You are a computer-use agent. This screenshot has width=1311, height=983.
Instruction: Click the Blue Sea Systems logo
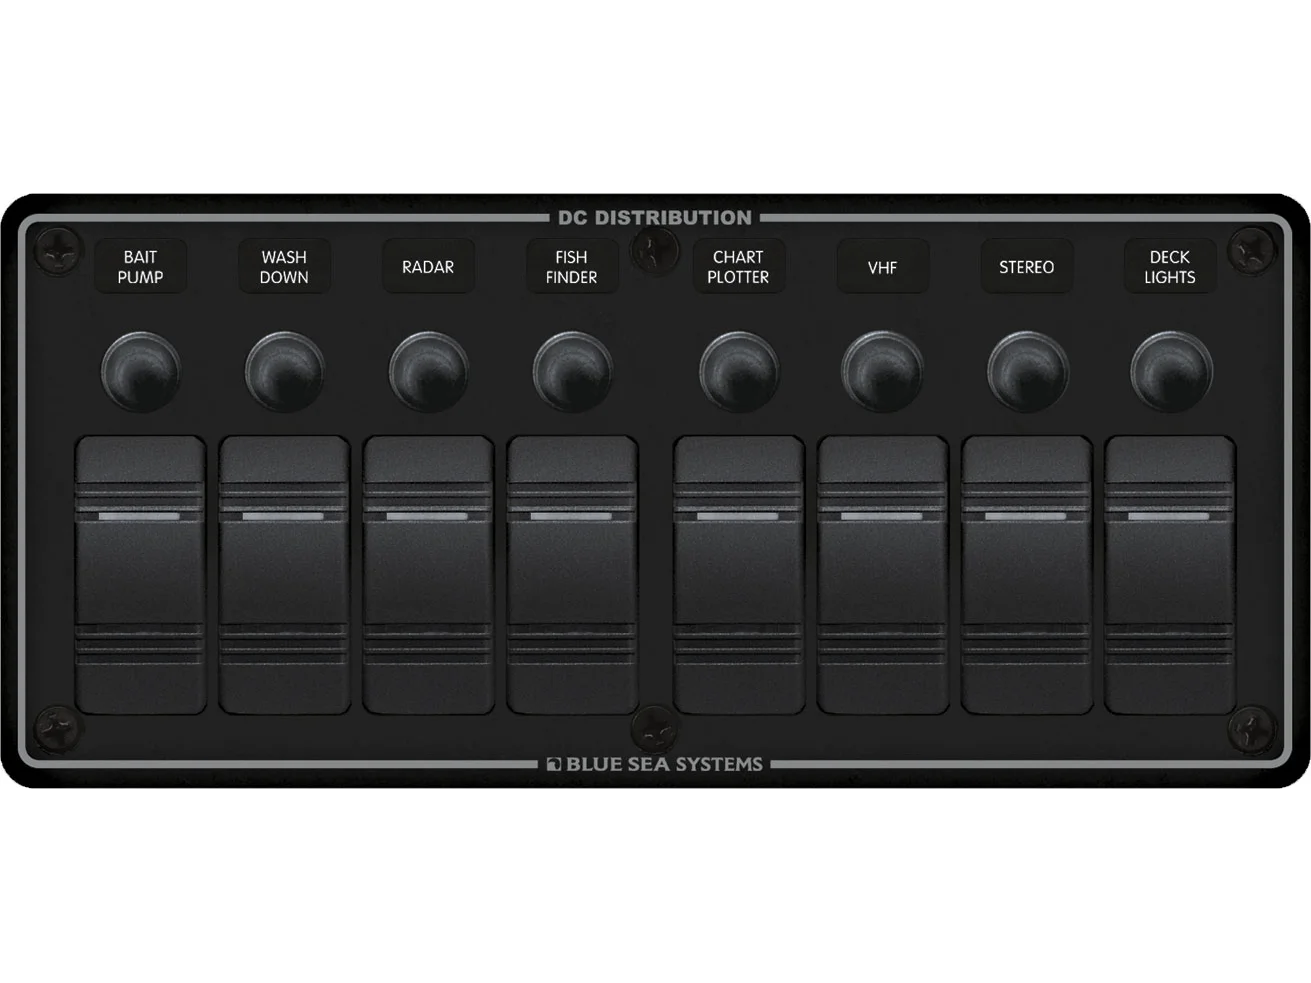tap(655, 764)
